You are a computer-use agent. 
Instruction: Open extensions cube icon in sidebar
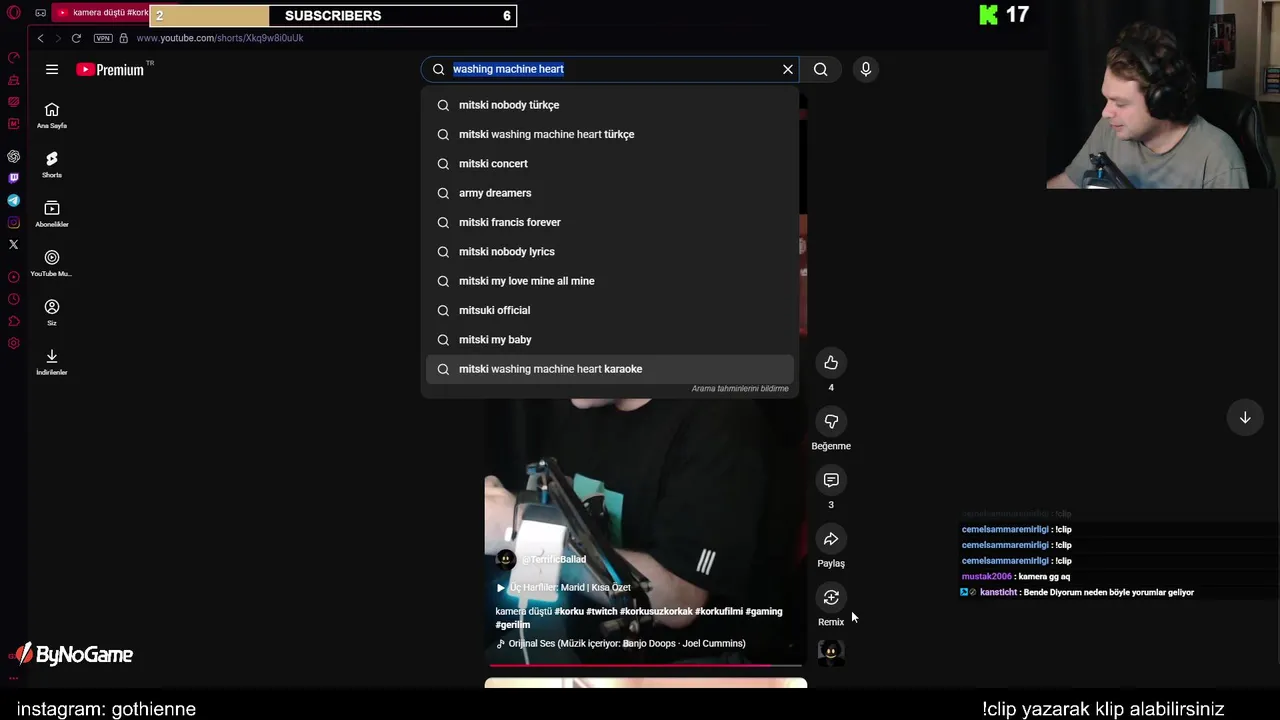point(14,321)
